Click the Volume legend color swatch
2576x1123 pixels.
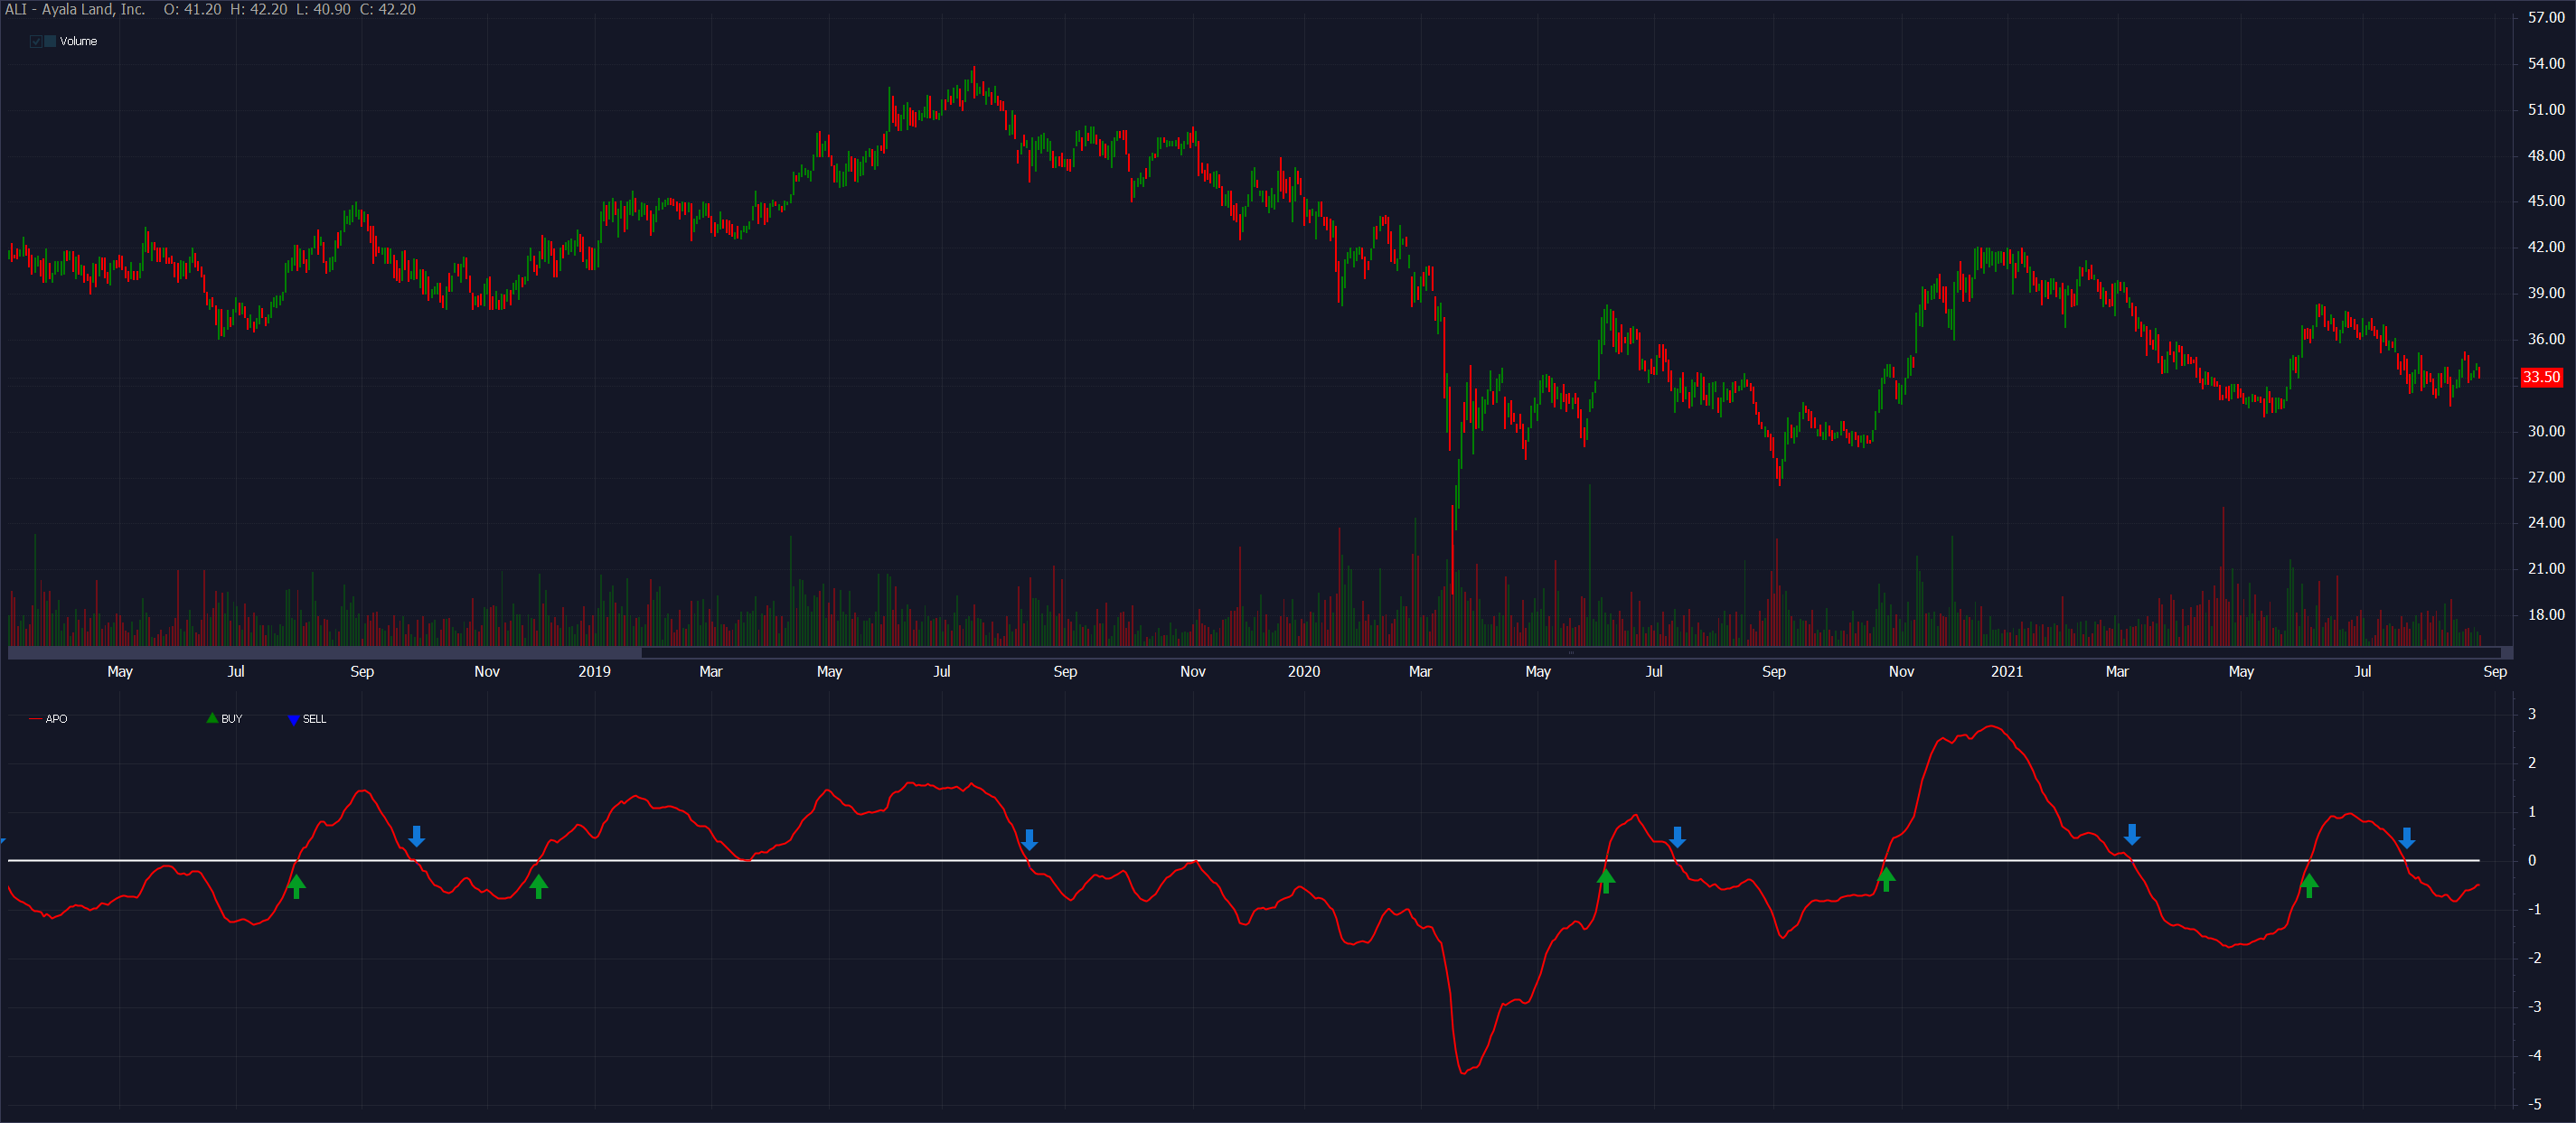pyautogui.click(x=49, y=41)
